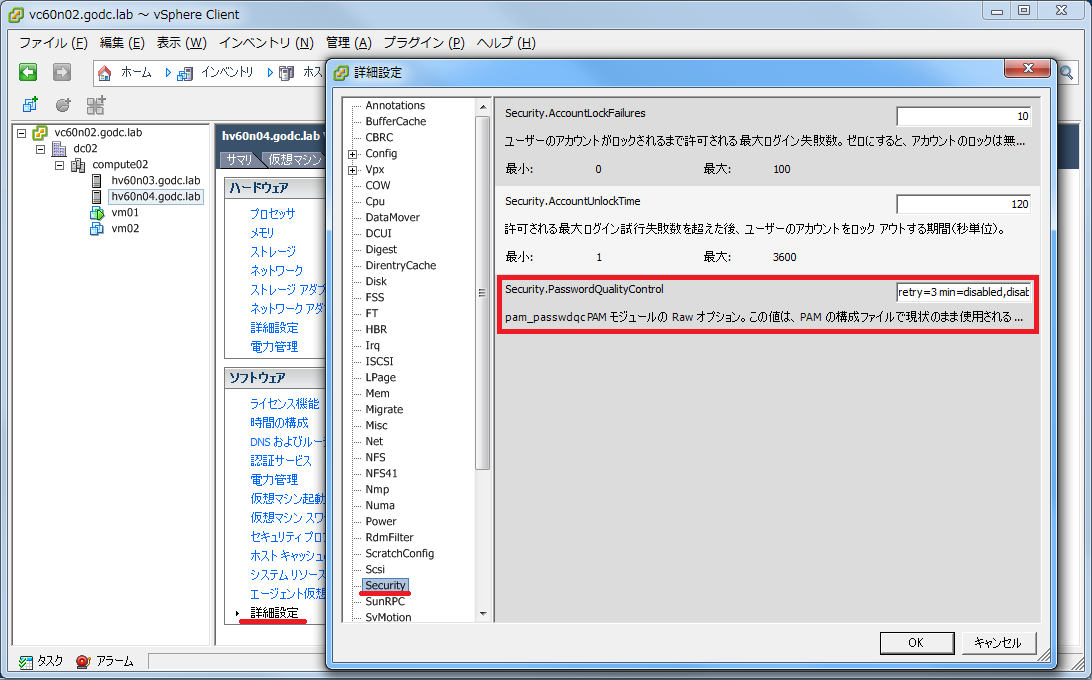The image size is (1092, 680).
Task: Open the 詳細設定 link under ソフトウェア
Action: click(274, 612)
